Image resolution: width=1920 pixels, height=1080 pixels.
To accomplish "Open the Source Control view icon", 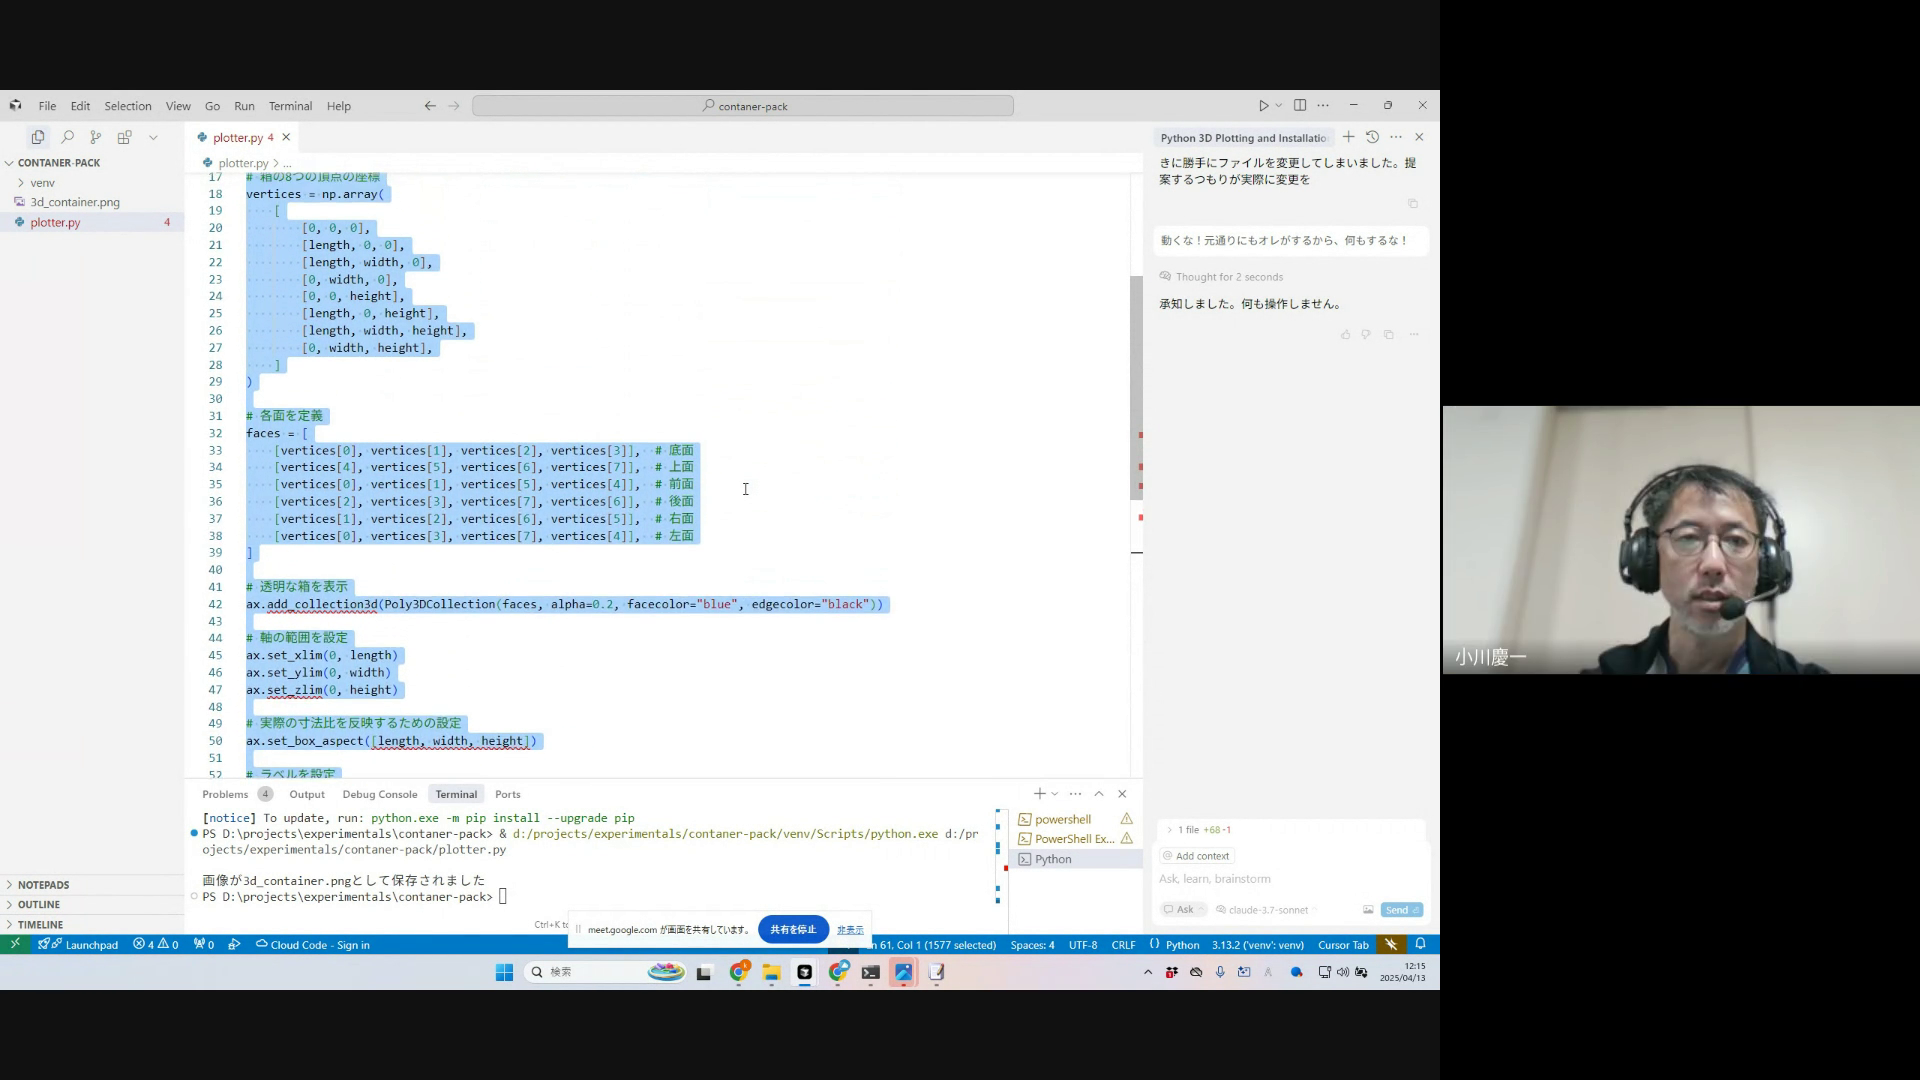I will click(96, 137).
